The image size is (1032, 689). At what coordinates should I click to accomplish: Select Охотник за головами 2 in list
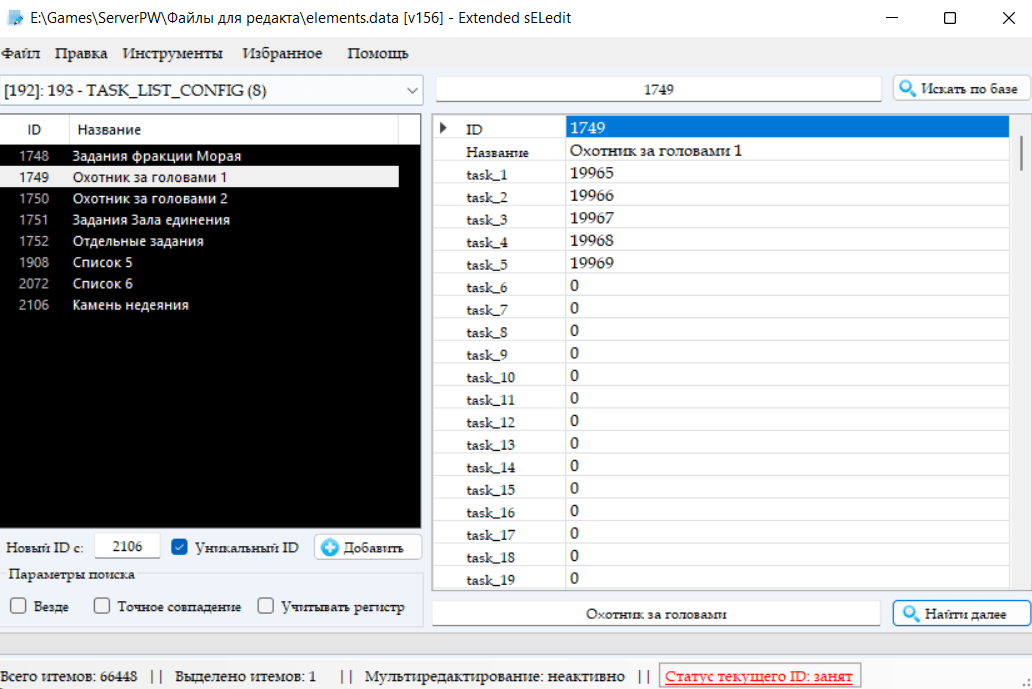tap(150, 198)
